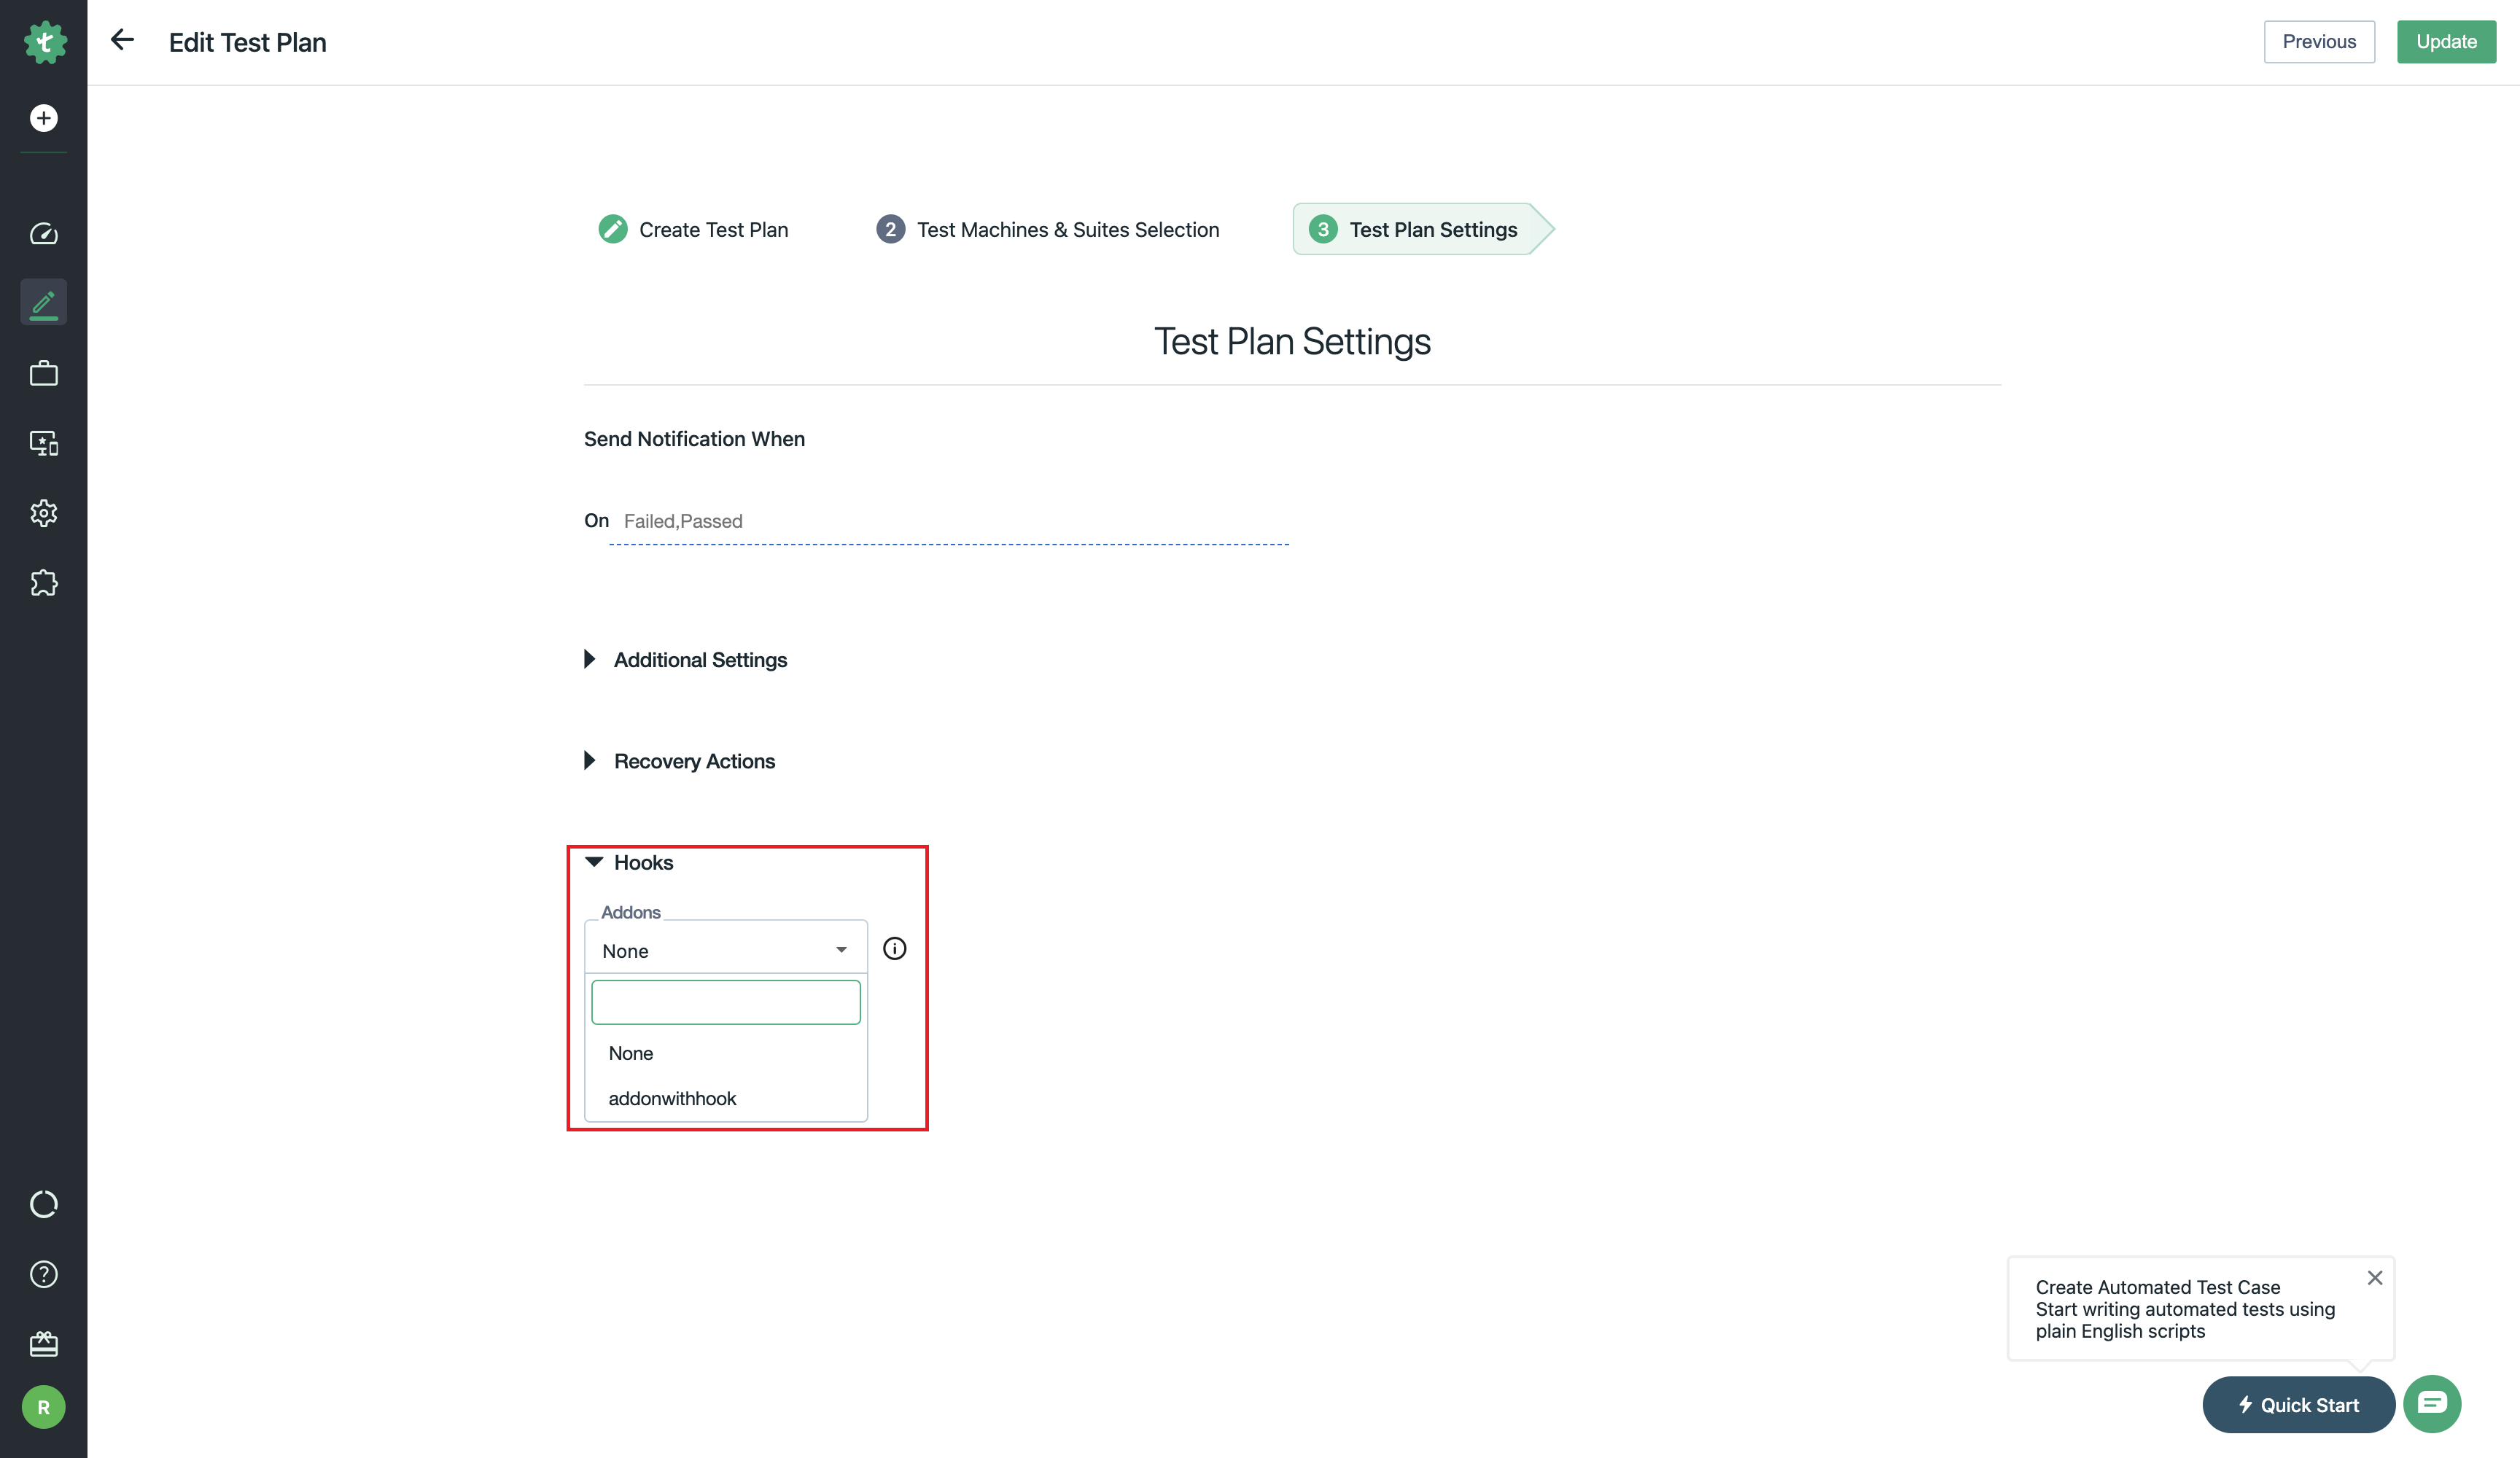Open the briefcase icon in sidebar
Viewport: 2520px width, 1458px height.
pos(43,374)
